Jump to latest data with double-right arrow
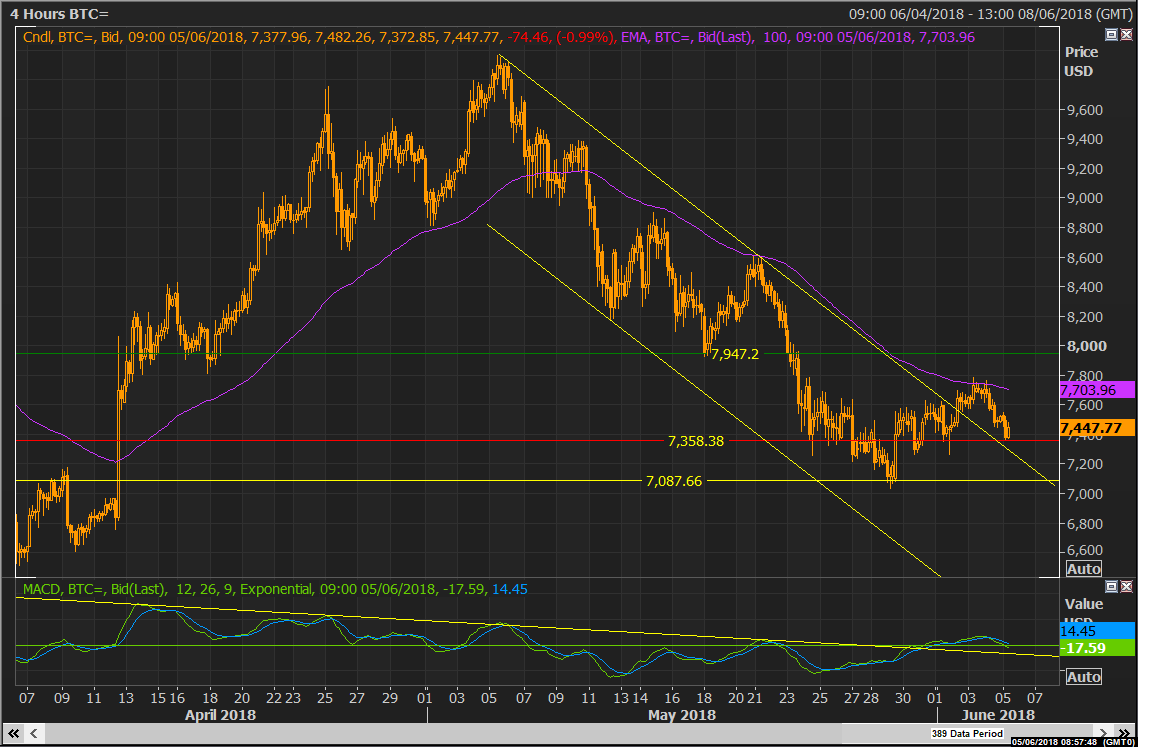The height and width of the screenshot is (747, 1152). (1125, 732)
